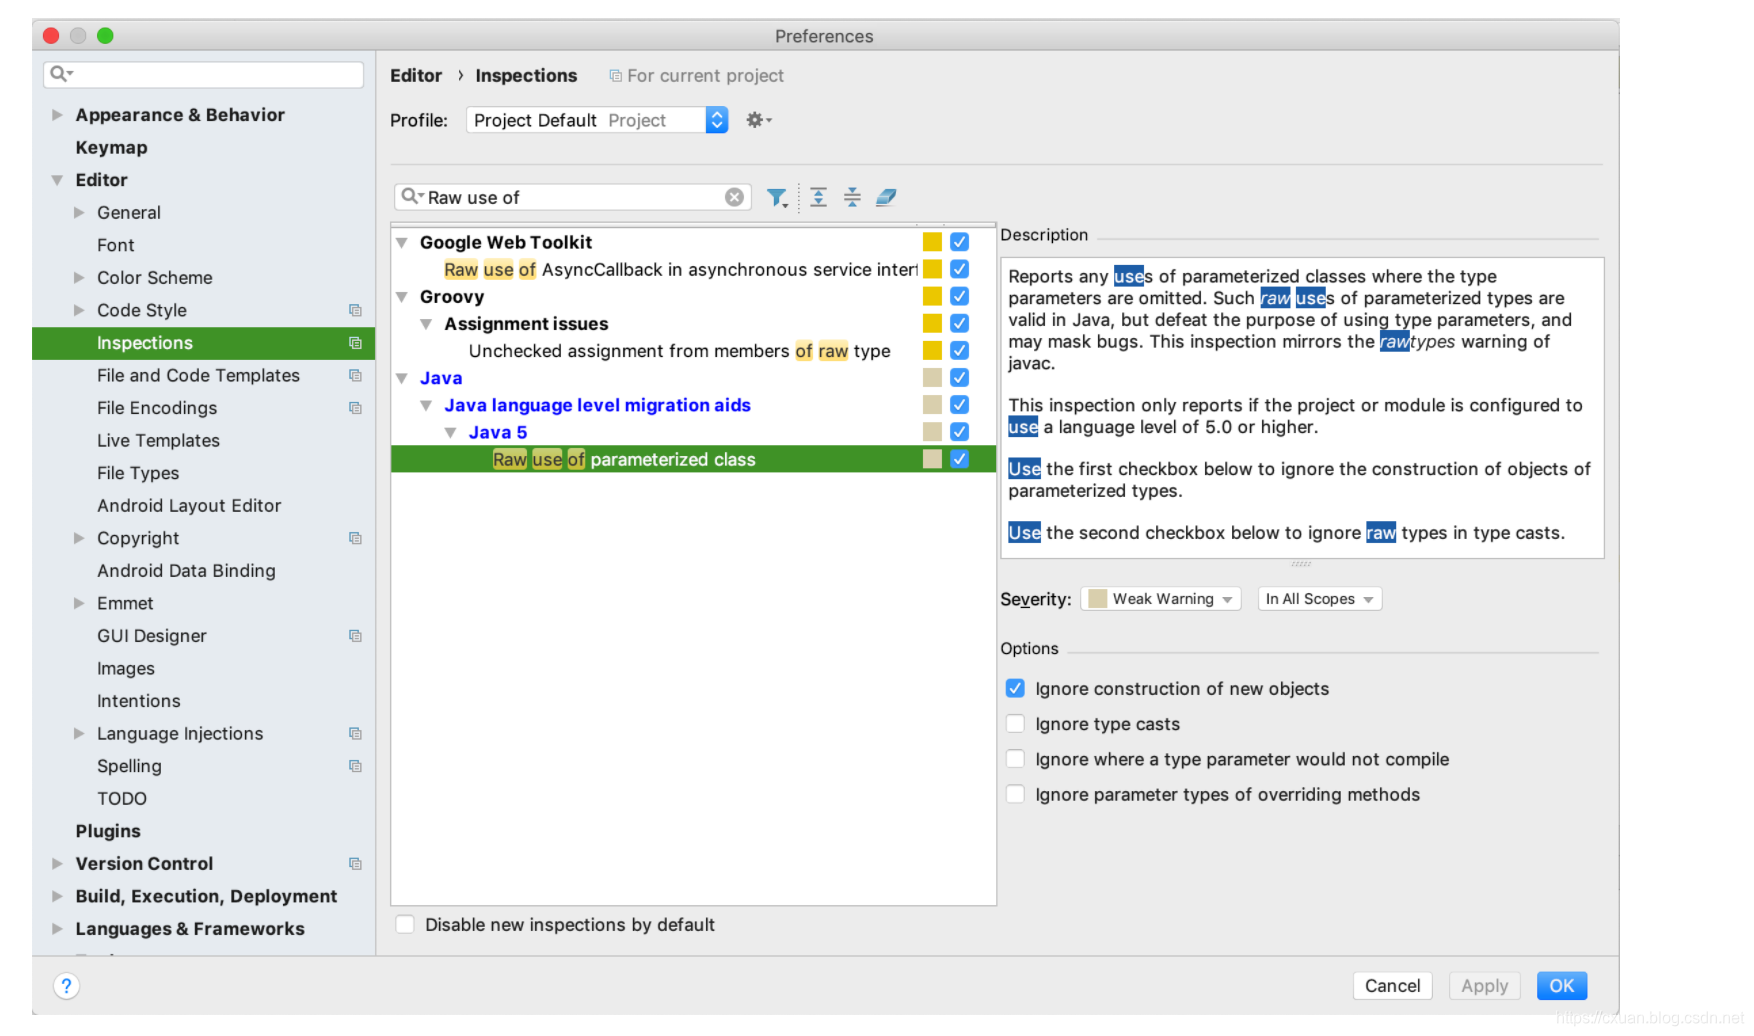Enable Ignore type casts option
The width and height of the screenshot is (1754, 1036).
point(1015,724)
